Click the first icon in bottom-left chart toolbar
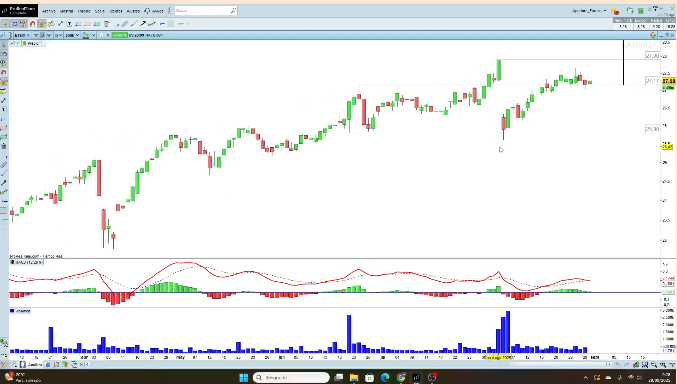The width and height of the screenshot is (677, 384). pyautogui.click(x=3, y=365)
